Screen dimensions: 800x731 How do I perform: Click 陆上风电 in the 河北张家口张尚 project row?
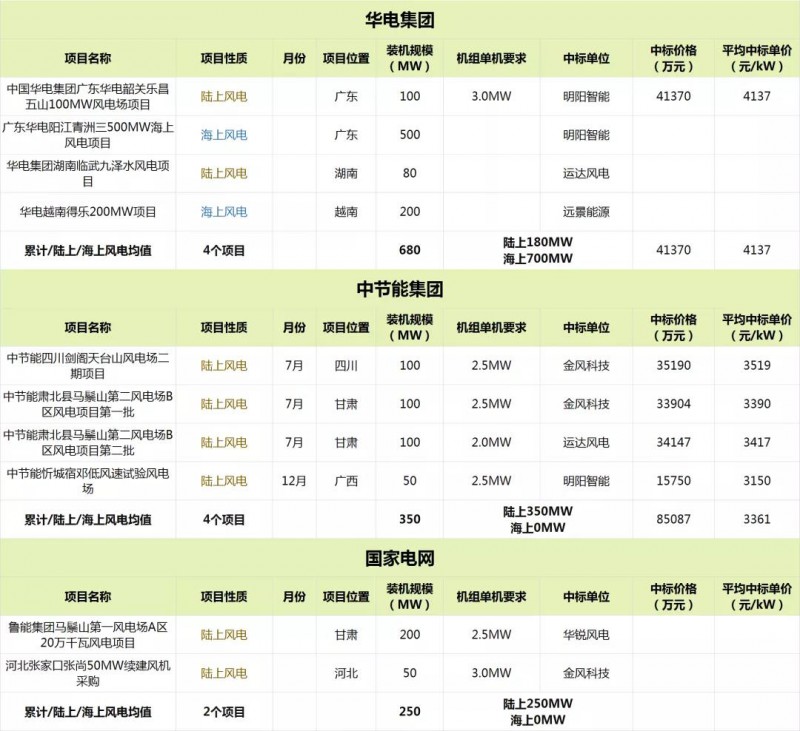224,673
